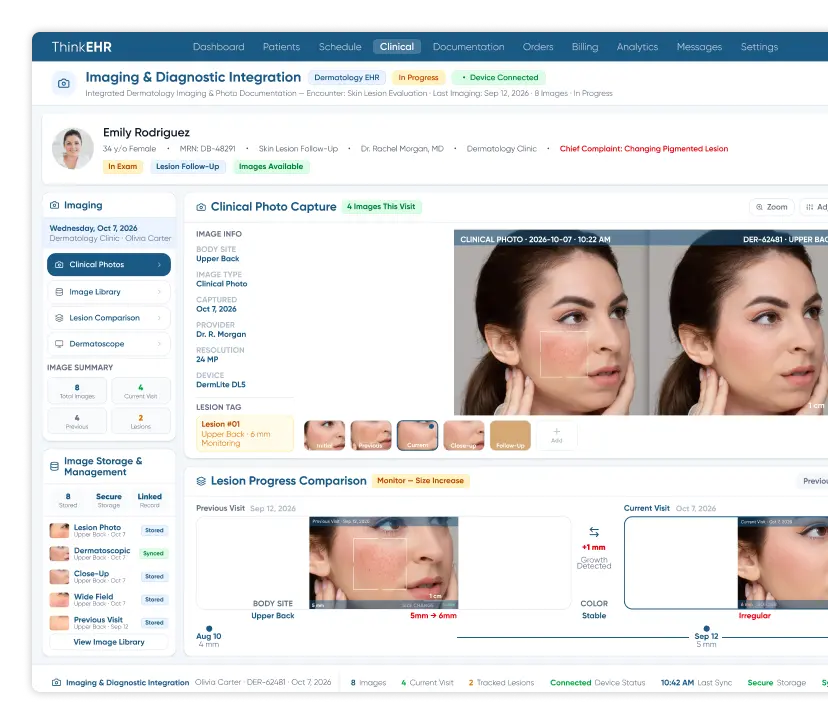Click the Synced status on Dermatoscopic row

[x=153, y=553]
